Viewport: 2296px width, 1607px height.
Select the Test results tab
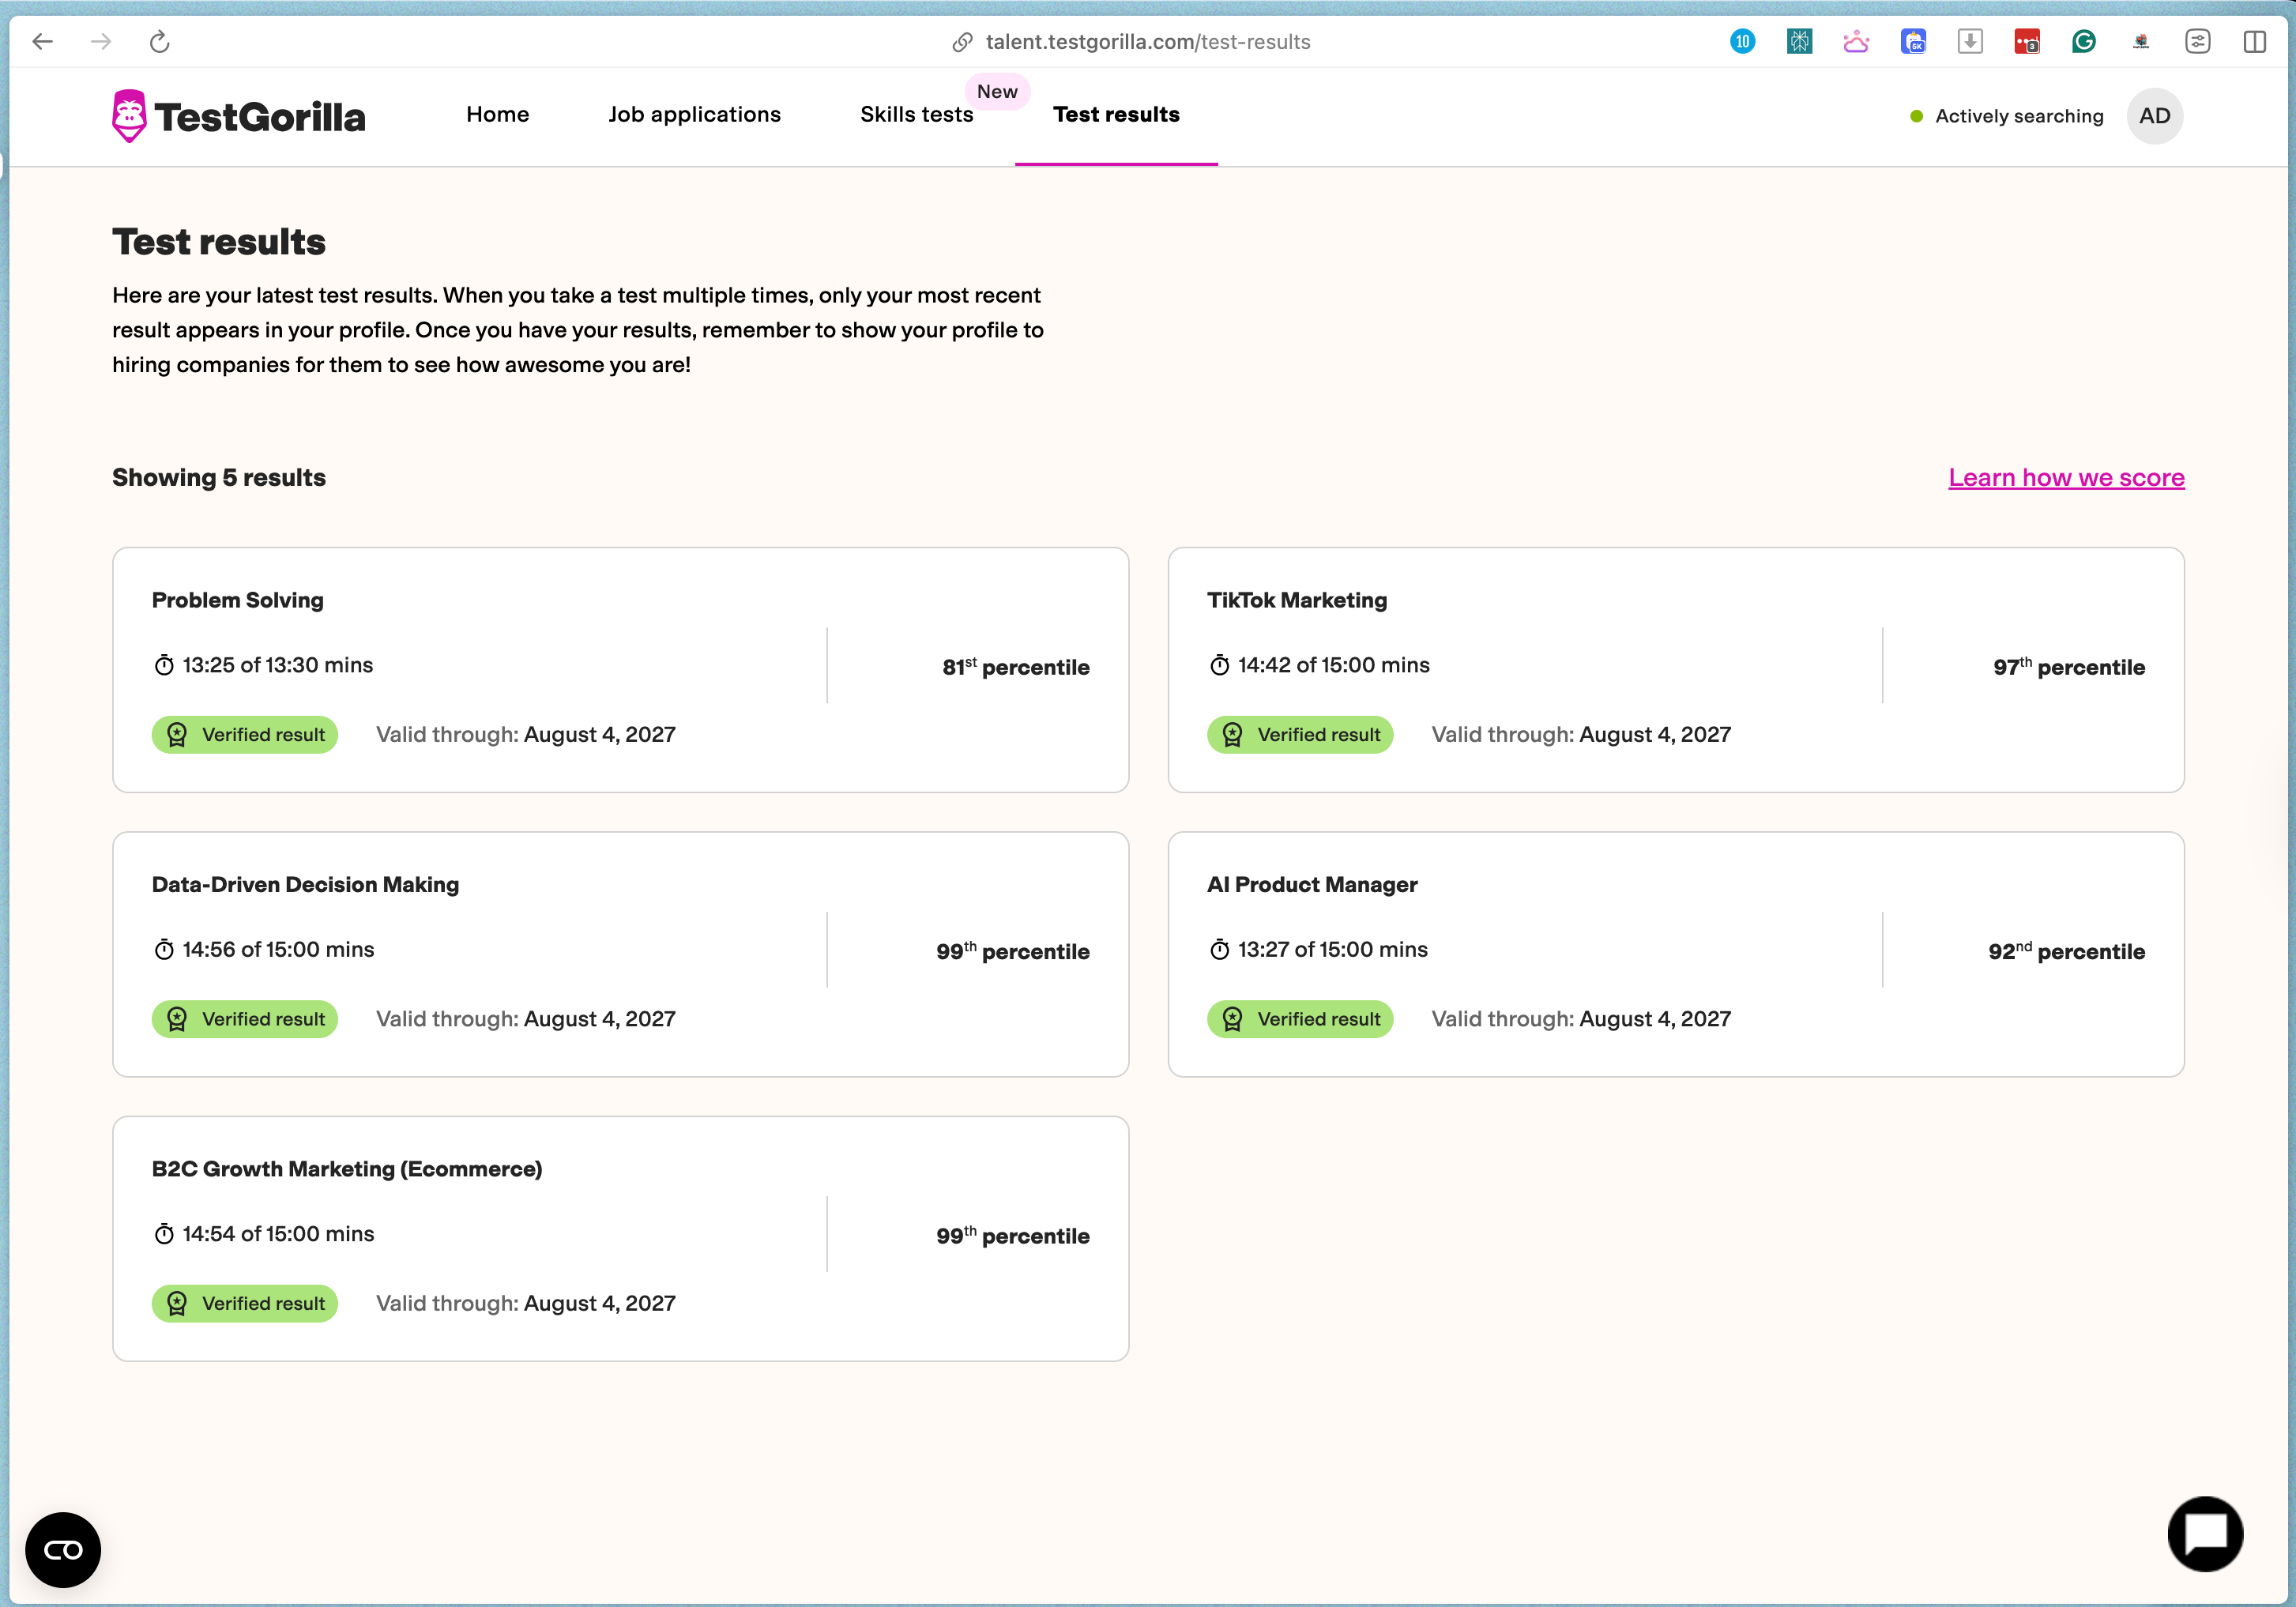[1116, 114]
